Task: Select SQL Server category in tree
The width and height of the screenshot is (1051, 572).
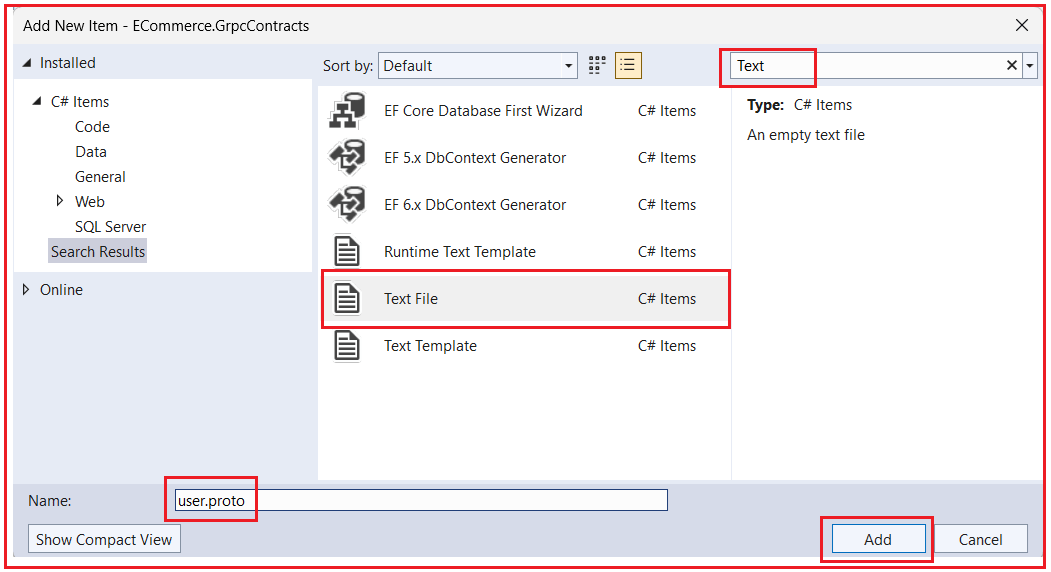Action: pos(111,227)
